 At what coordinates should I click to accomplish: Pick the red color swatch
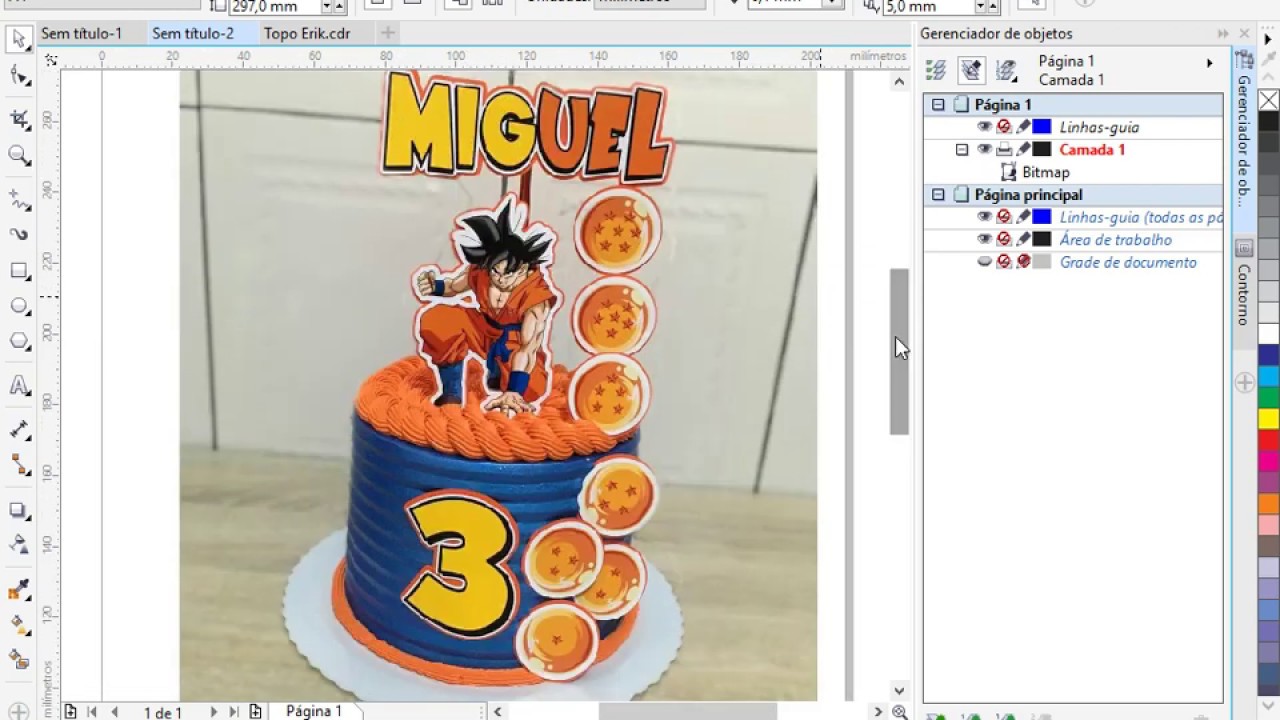1268,440
